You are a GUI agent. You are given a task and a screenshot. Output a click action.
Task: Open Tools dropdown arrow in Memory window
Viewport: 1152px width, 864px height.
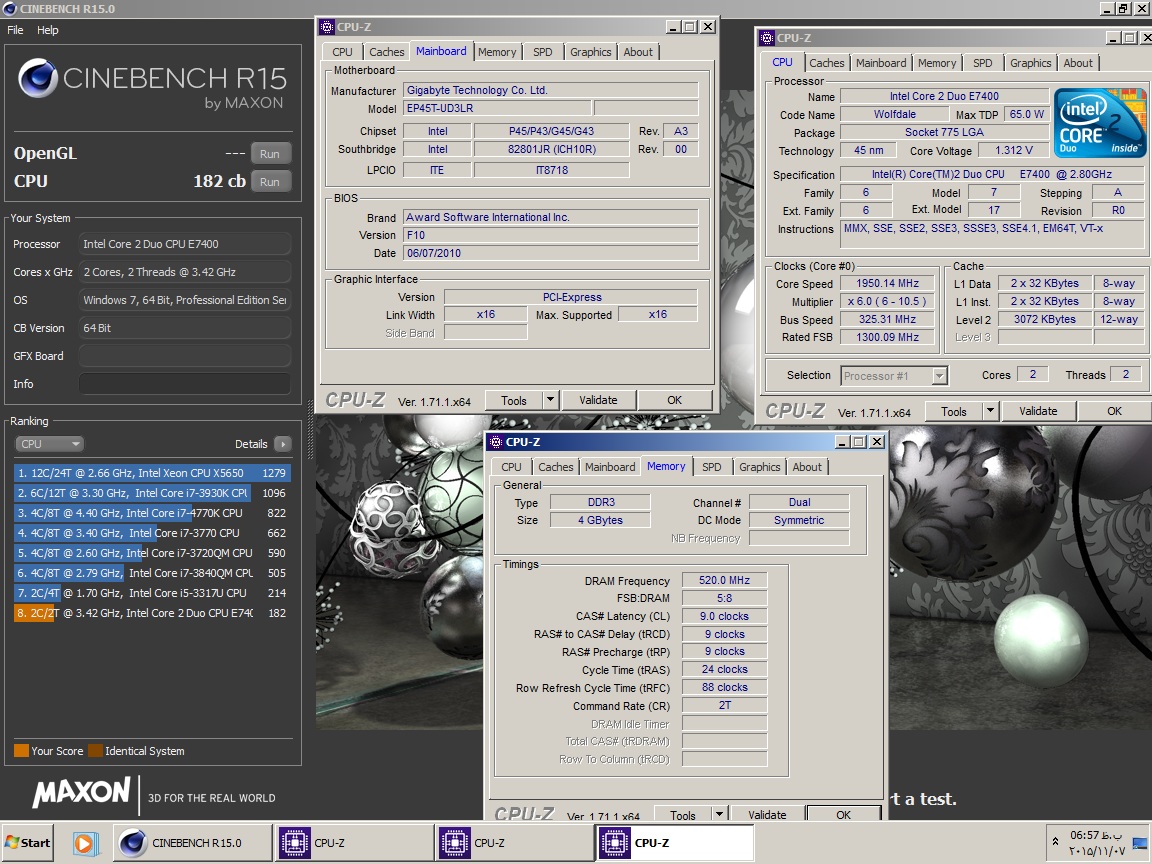(719, 814)
